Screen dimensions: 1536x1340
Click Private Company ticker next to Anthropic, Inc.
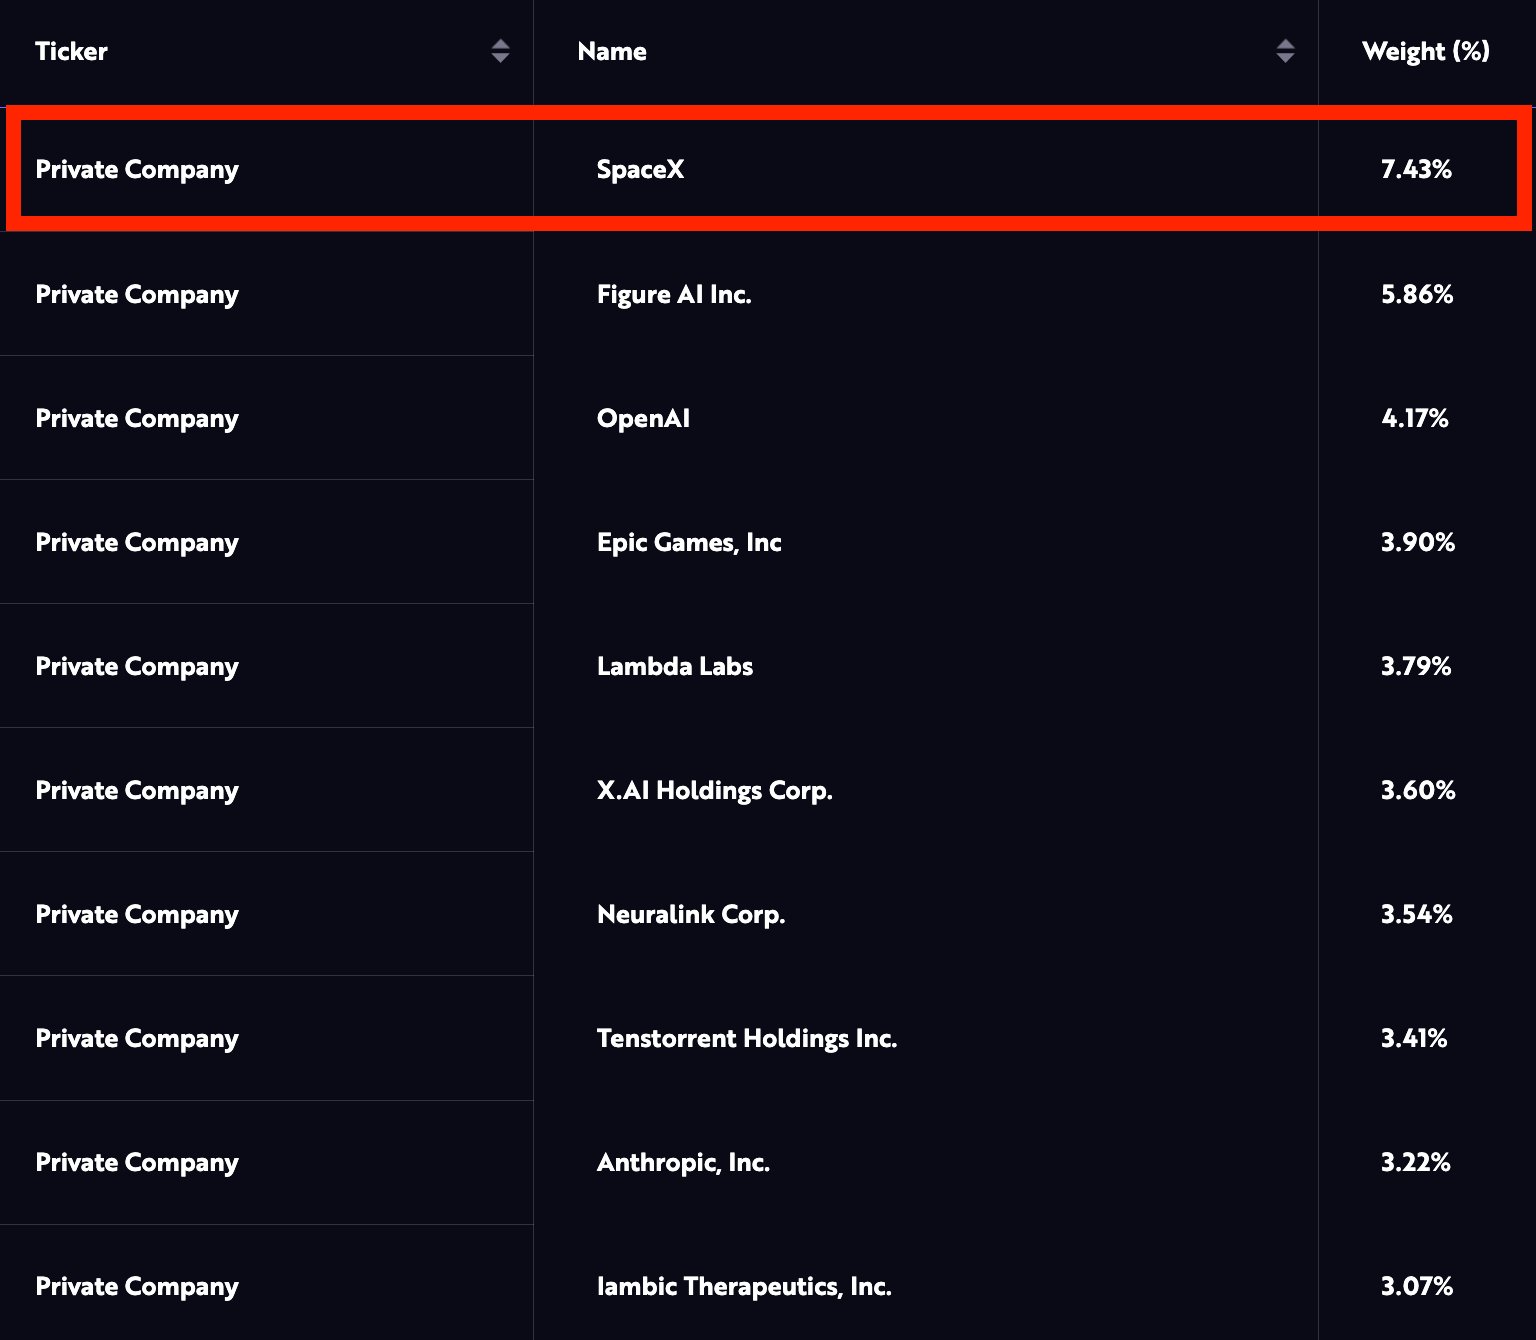(137, 1162)
